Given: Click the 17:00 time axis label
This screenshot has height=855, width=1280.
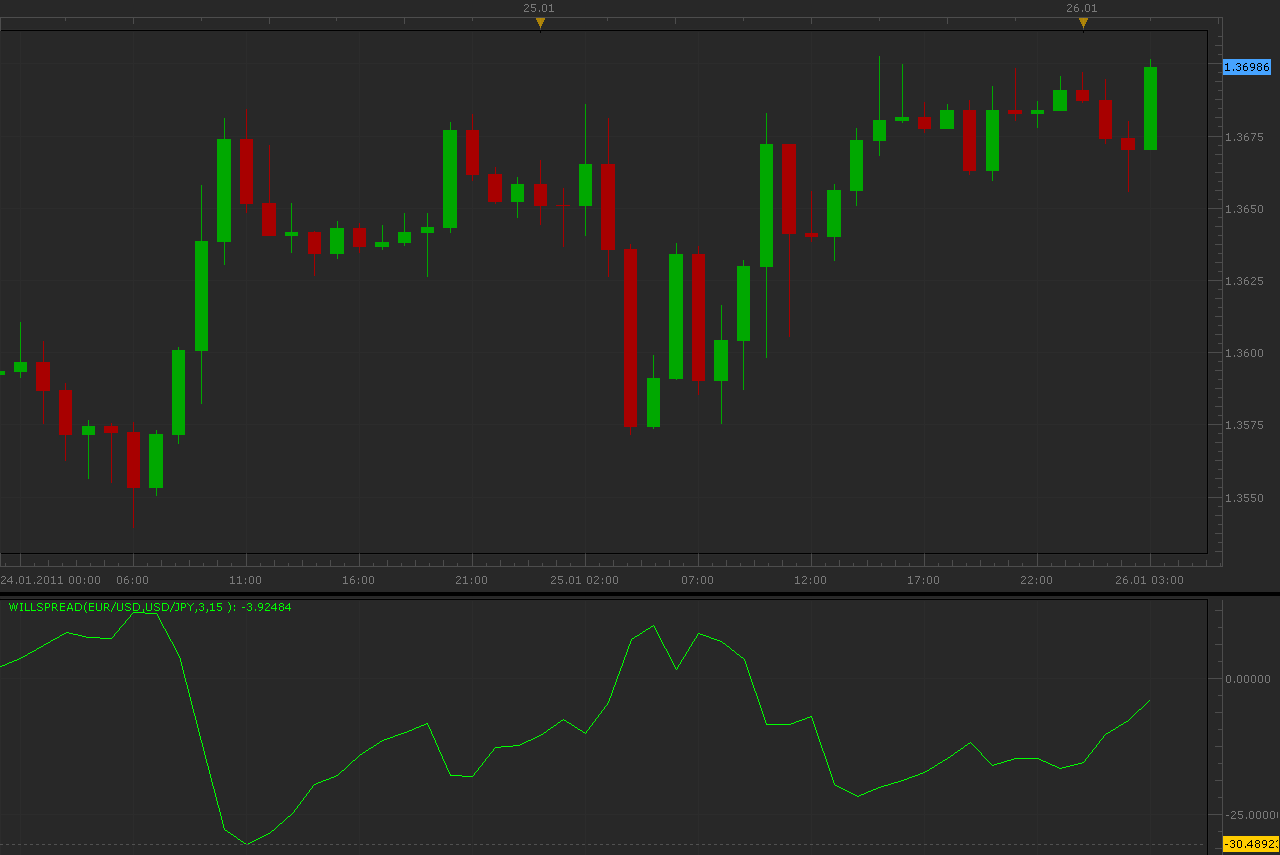Looking at the screenshot, I should point(924,580).
